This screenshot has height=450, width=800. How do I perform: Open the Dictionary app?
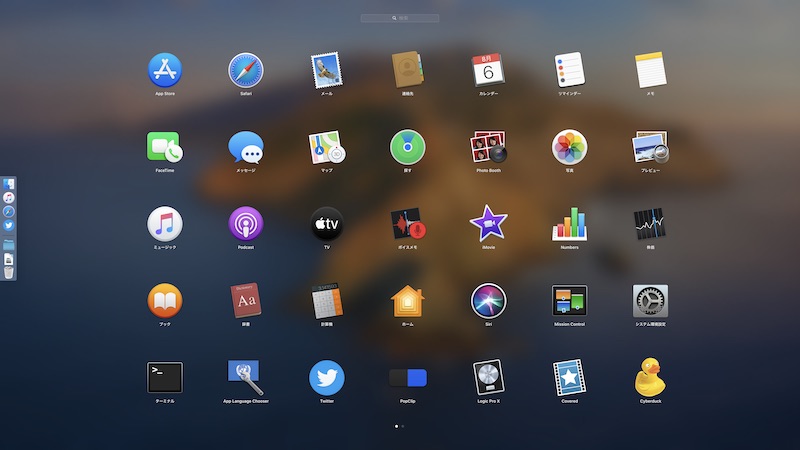click(x=246, y=301)
